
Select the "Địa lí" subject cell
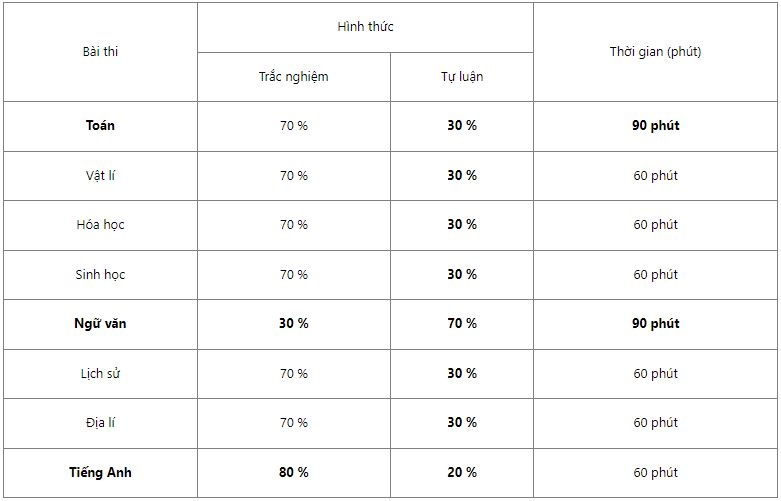[100, 423]
